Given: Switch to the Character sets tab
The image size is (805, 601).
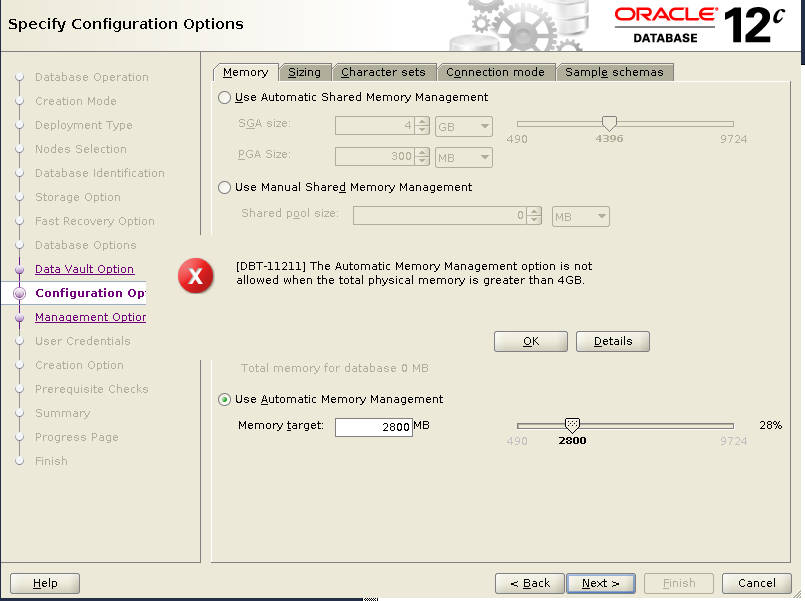Looking at the screenshot, I should click(383, 72).
